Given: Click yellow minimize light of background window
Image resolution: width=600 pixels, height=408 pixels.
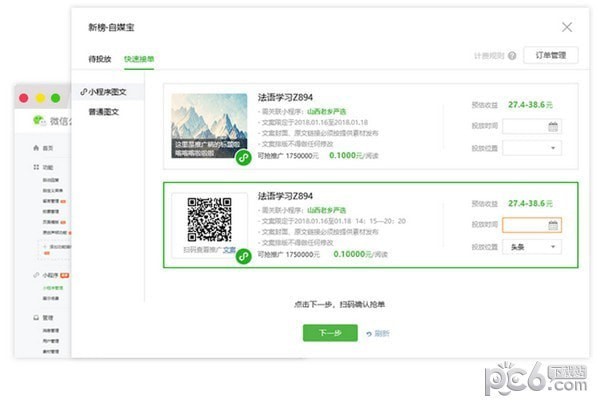Looking at the screenshot, I should pos(40,98).
